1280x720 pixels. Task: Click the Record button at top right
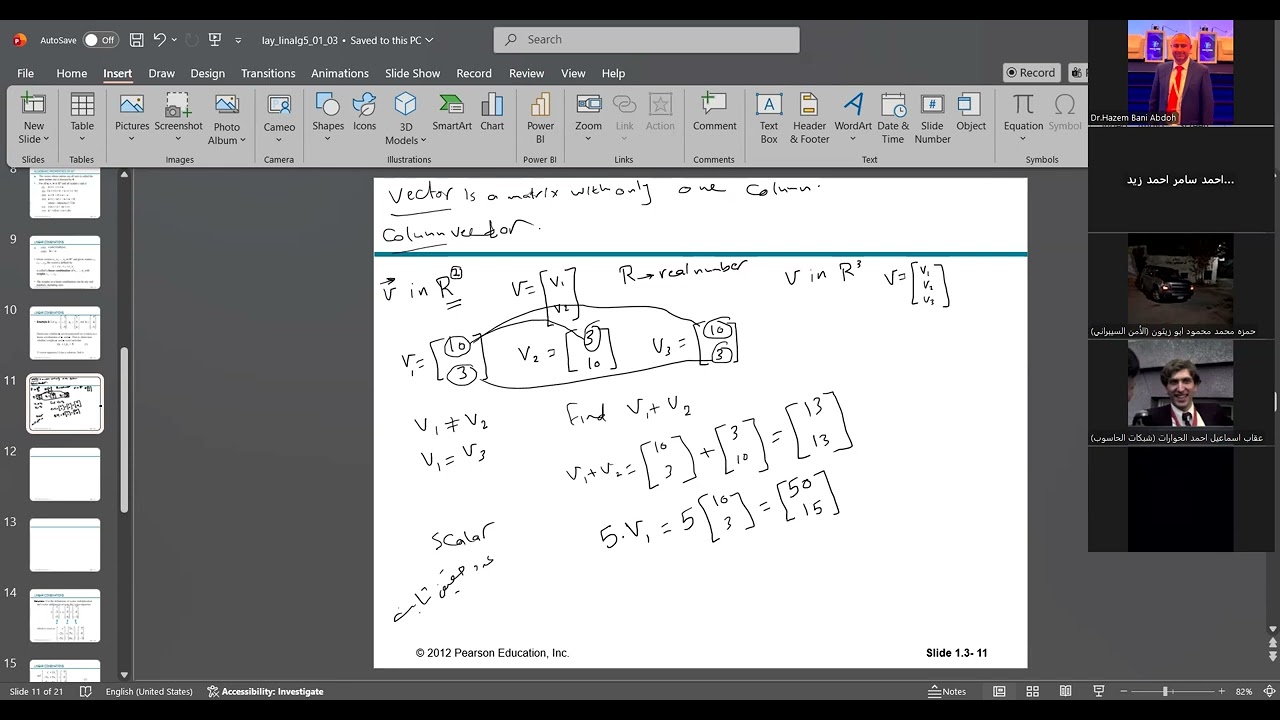click(1031, 72)
